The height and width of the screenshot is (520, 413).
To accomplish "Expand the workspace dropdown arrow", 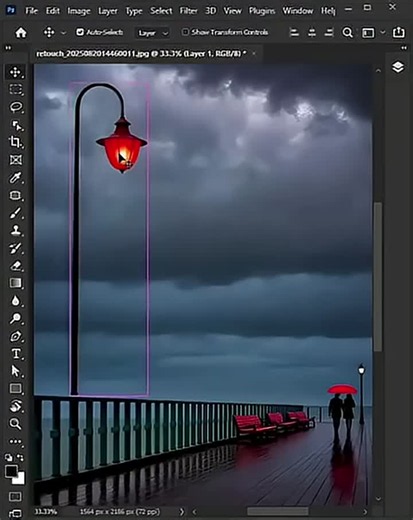I will (x=383, y=32).
